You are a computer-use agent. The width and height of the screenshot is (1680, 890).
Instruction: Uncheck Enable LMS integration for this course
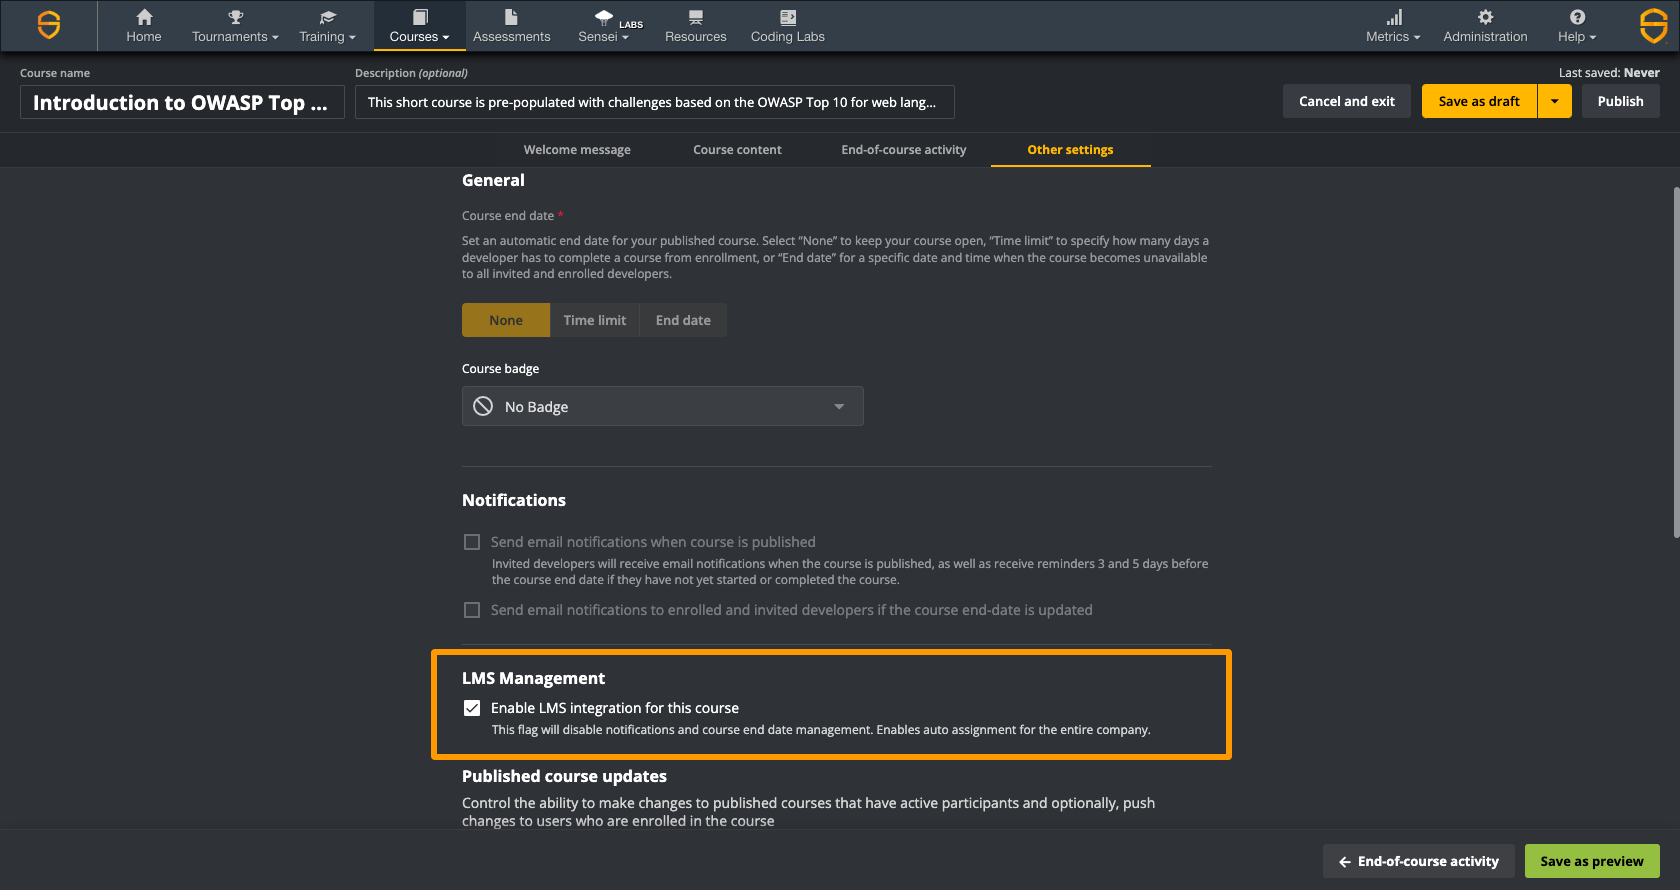(x=472, y=708)
